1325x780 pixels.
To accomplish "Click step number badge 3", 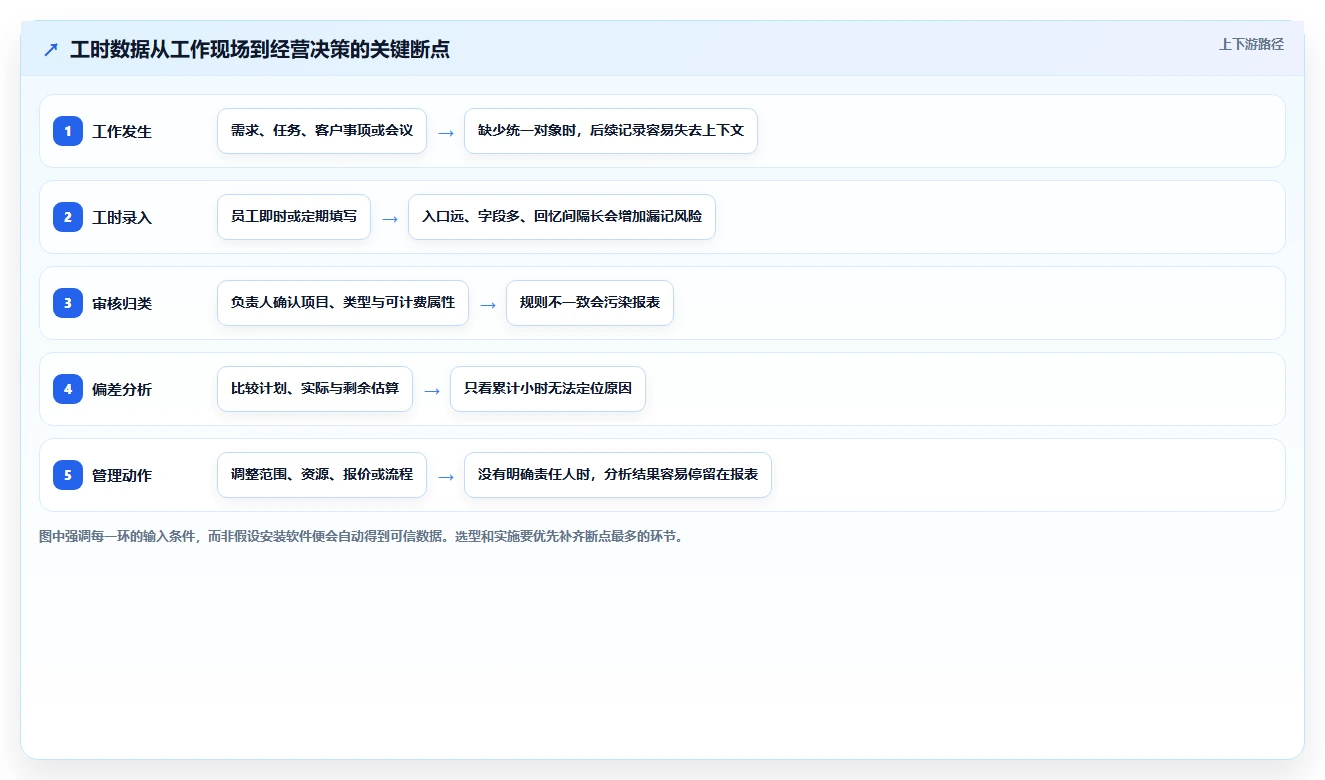I will [68, 303].
